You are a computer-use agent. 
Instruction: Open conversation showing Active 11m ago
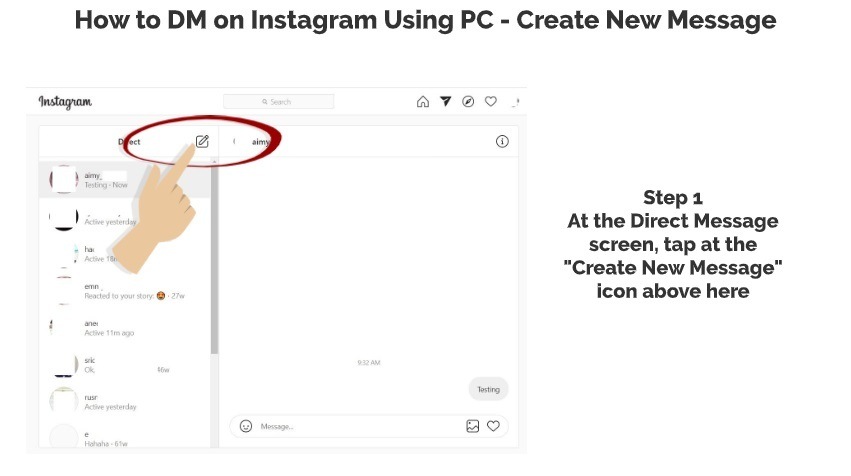point(125,328)
